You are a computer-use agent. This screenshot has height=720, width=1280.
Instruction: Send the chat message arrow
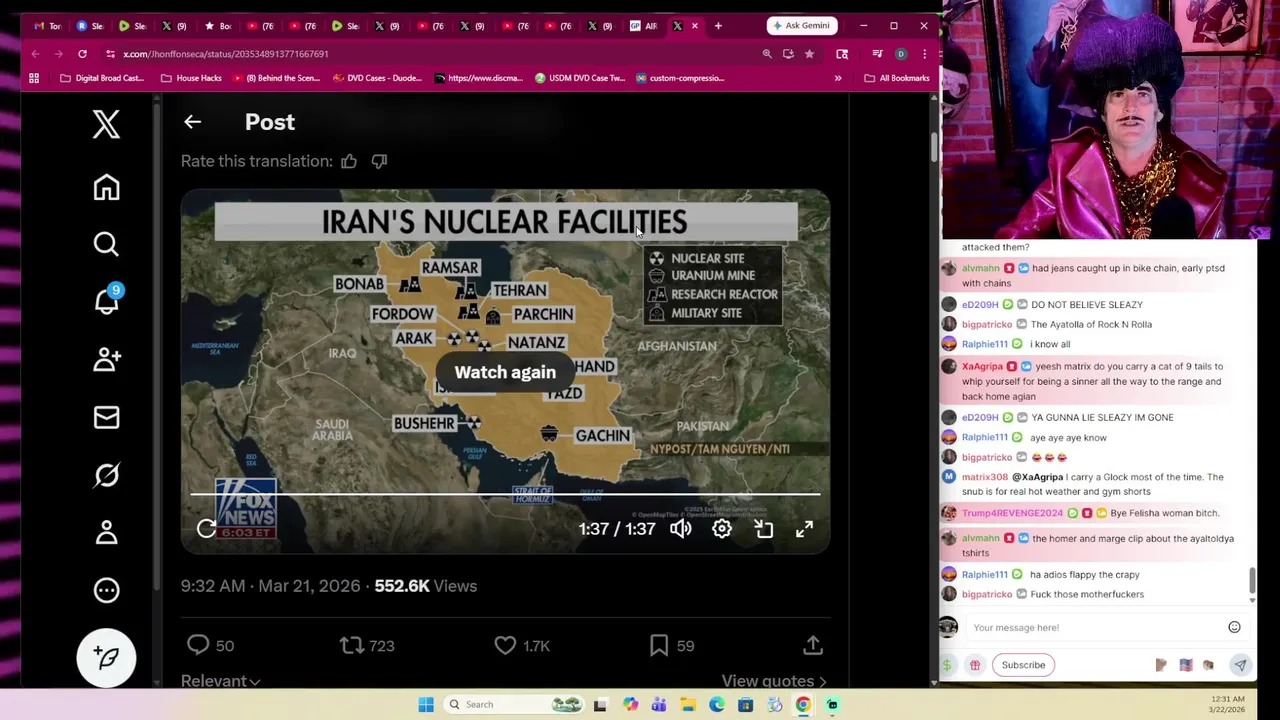[1240, 665]
